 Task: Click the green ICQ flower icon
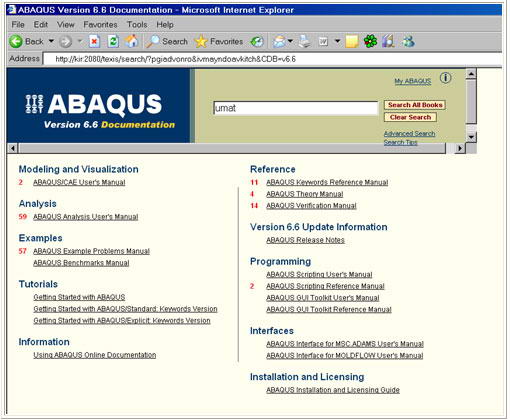[370, 42]
